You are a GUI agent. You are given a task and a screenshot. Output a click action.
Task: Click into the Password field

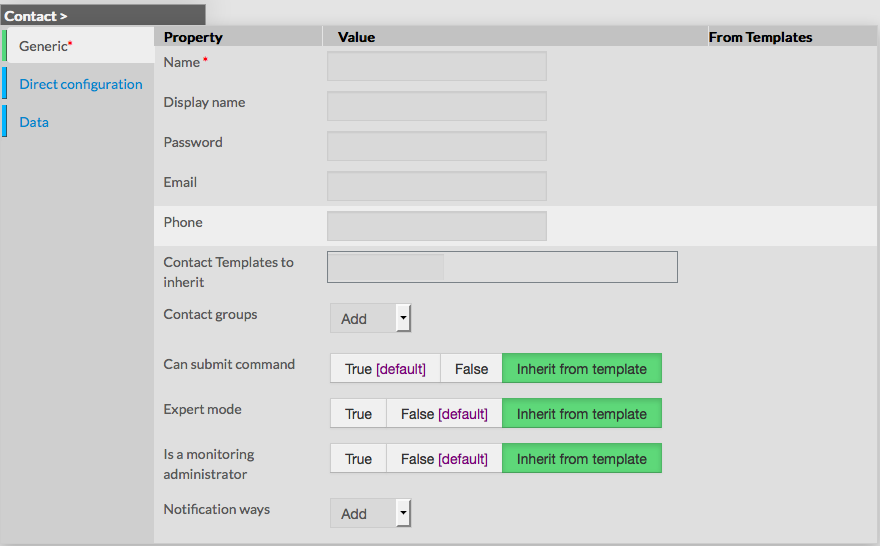coord(436,146)
